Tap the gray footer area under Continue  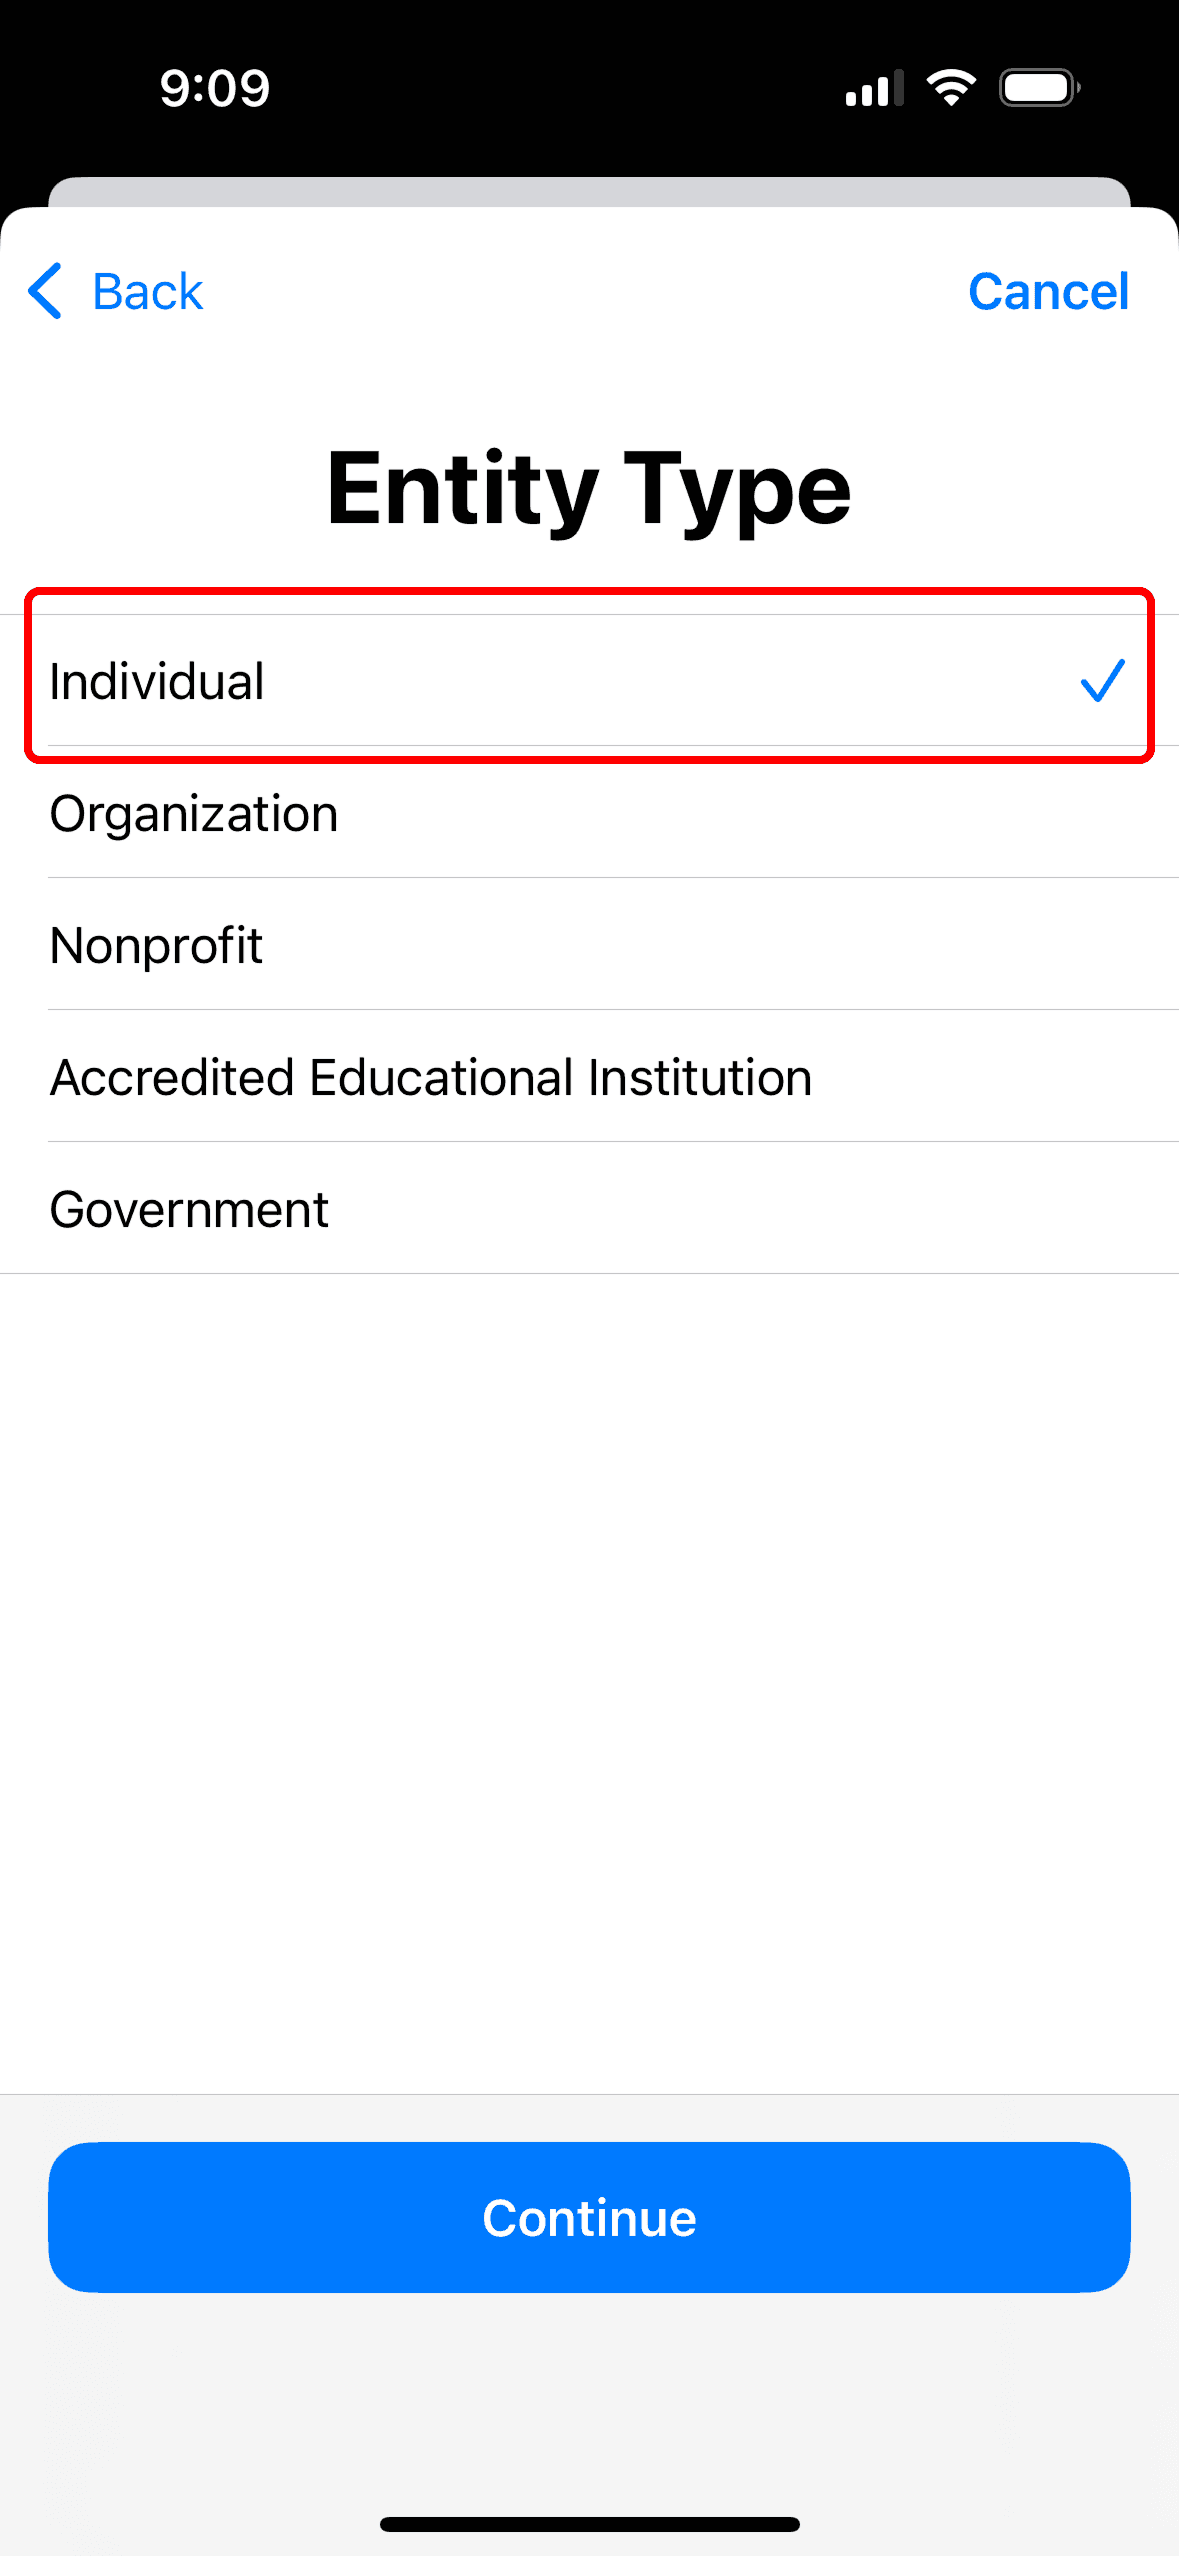point(589,2400)
